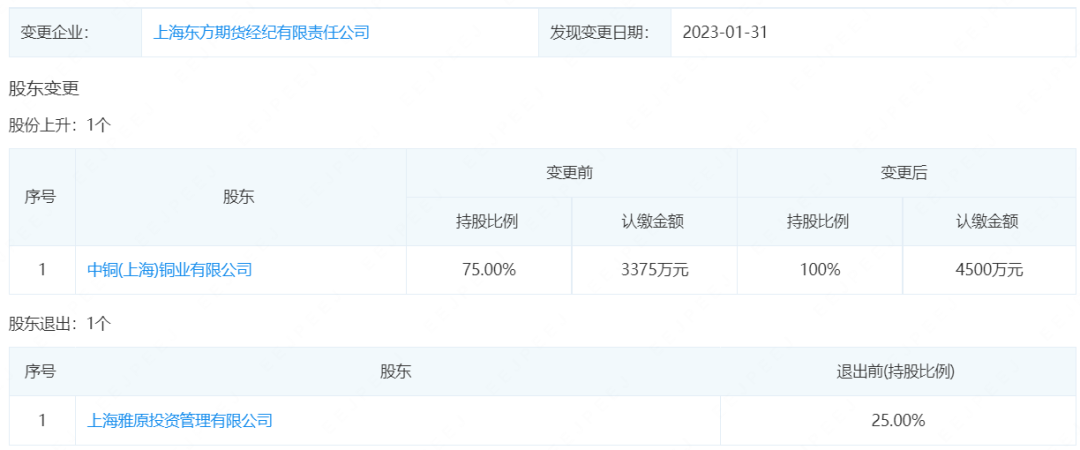Select the 25.00% exit percentage cell
Screen dimensions: 1080x450
click(x=897, y=421)
